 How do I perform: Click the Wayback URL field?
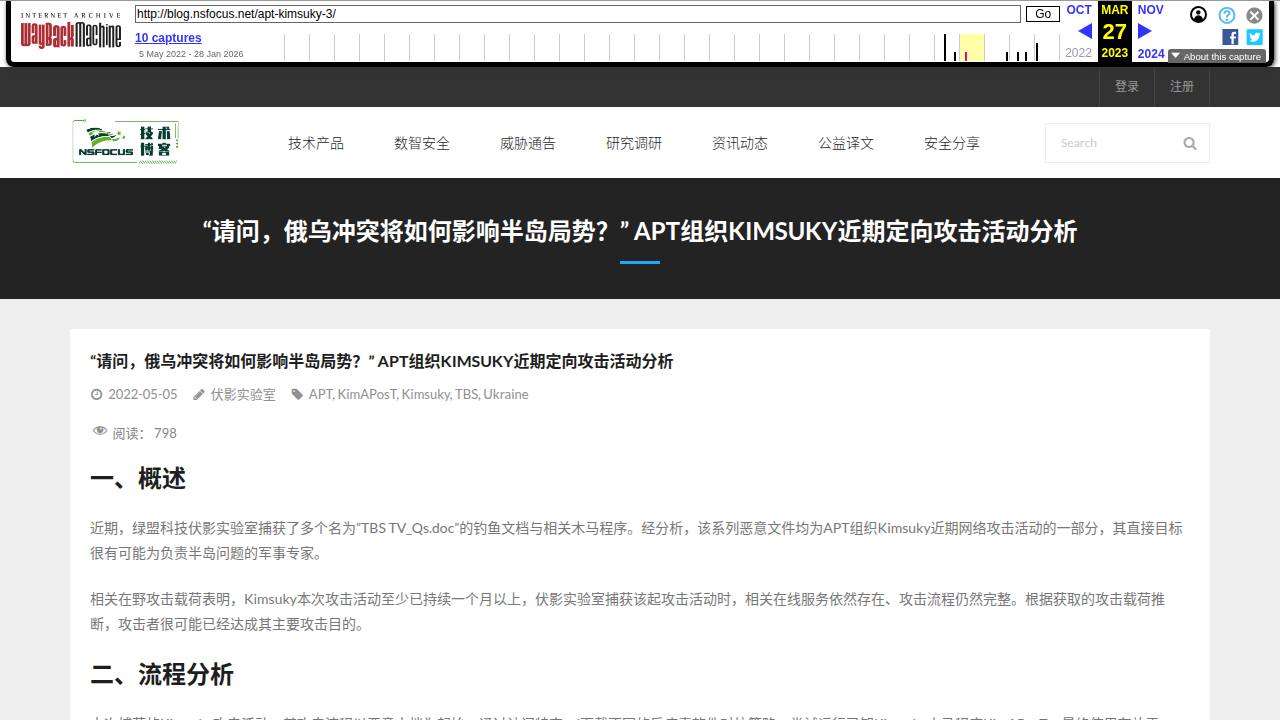click(x=577, y=14)
